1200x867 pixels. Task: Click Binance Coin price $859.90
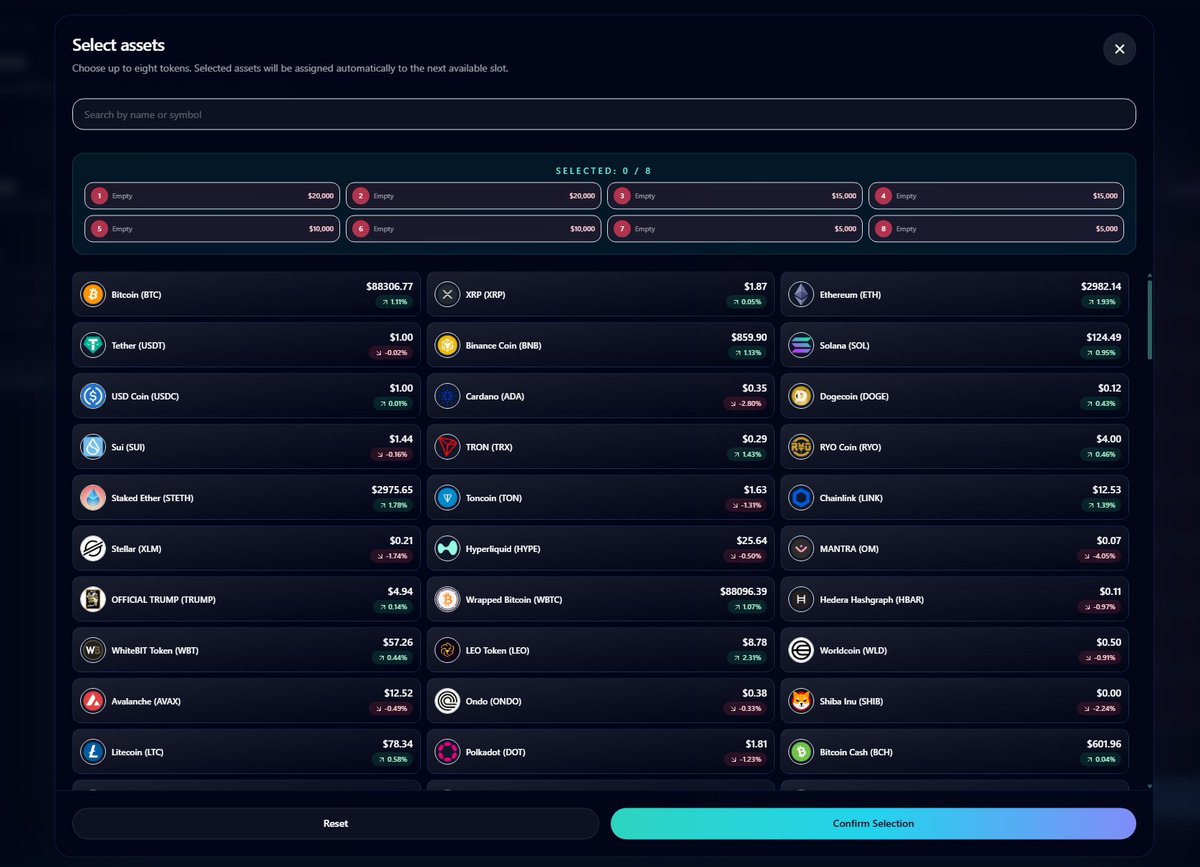coord(749,337)
